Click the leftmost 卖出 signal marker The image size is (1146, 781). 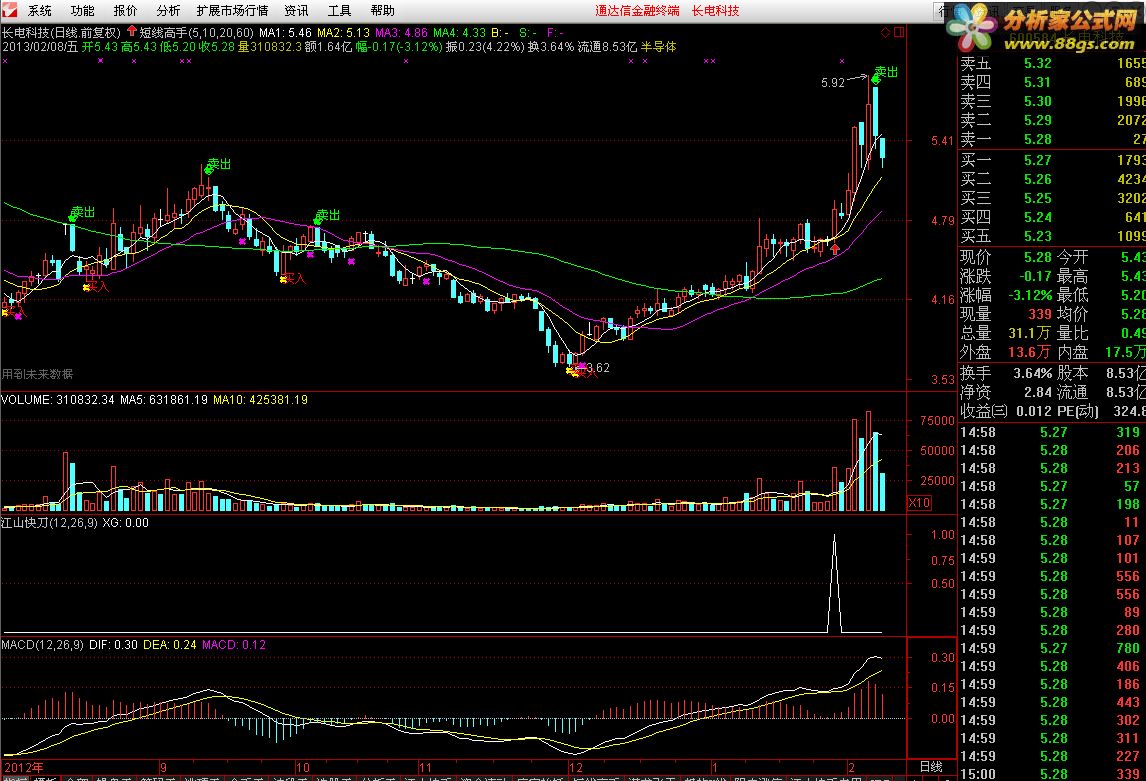click(82, 213)
